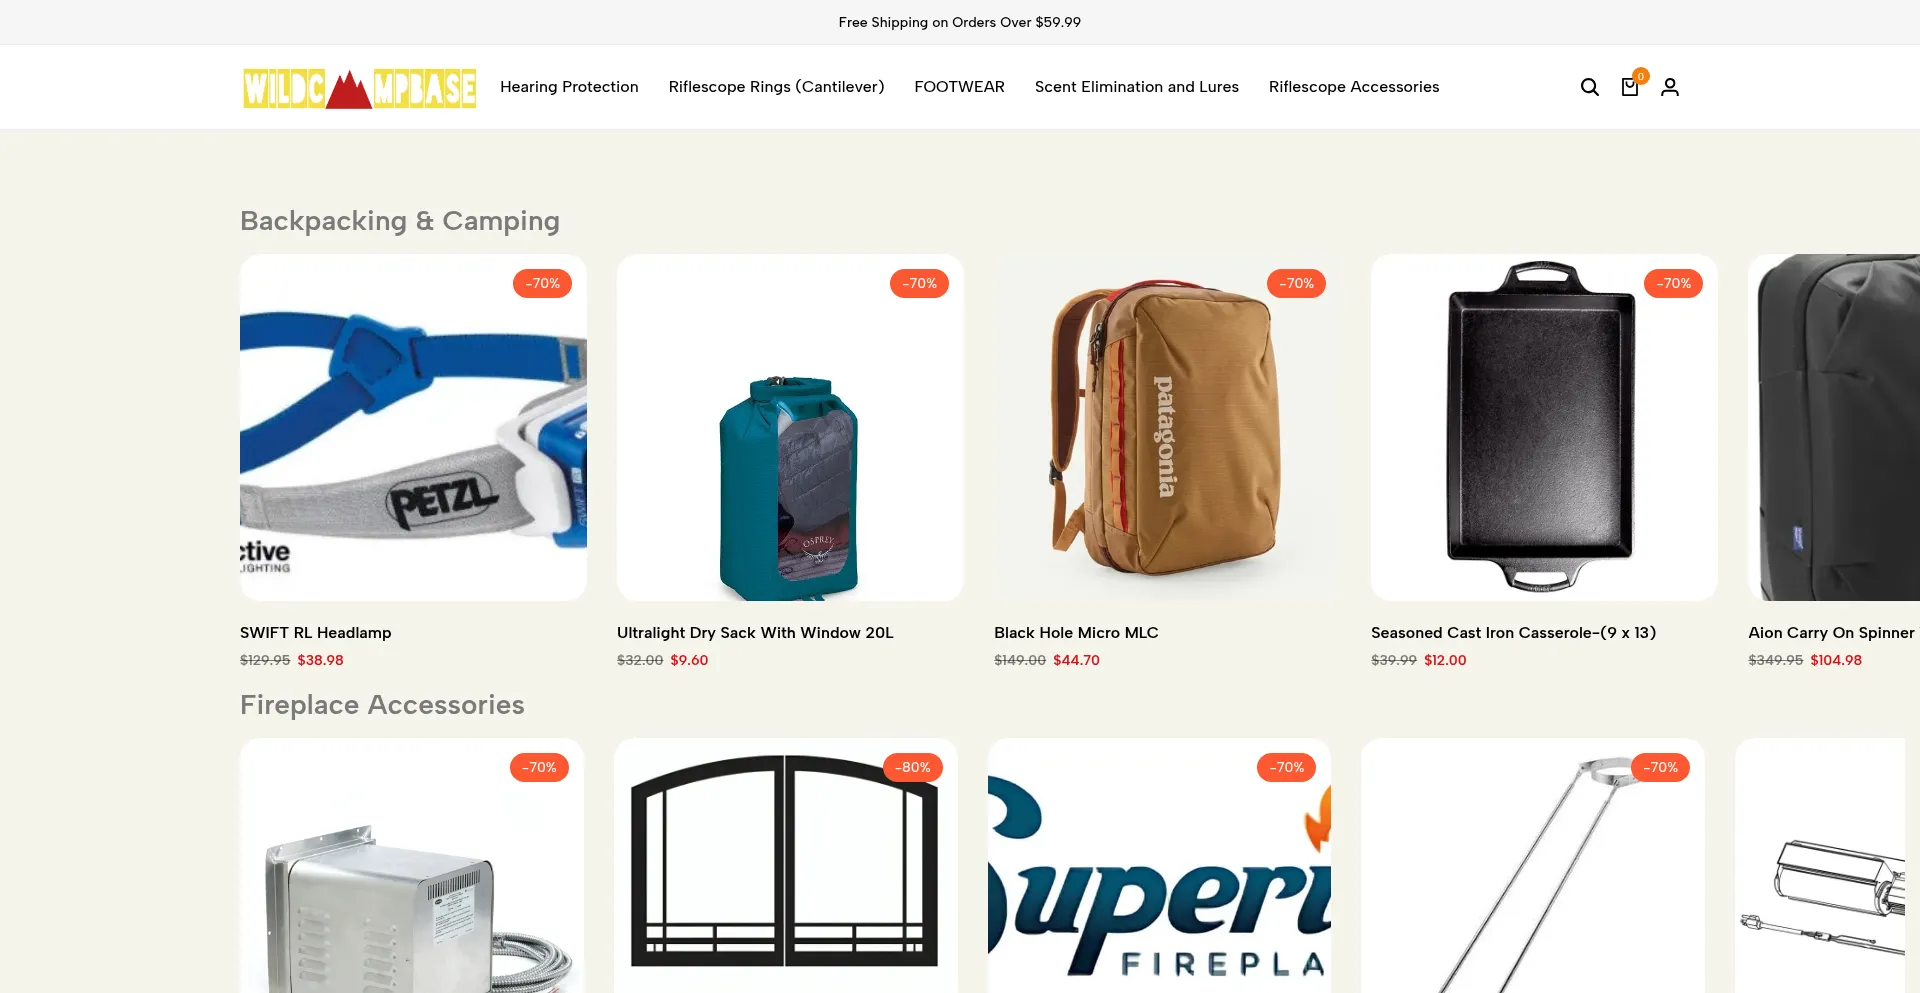Open the Hearing Protection menu
This screenshot has height=993, width=1920.
click(x=569, y=87)
